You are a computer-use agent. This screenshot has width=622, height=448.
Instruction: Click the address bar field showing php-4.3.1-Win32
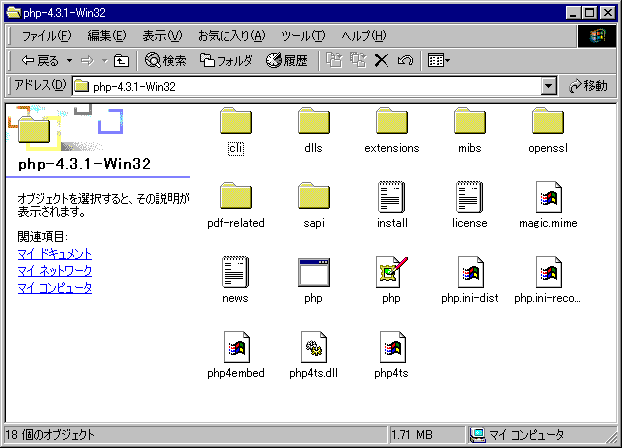[307, 86]
